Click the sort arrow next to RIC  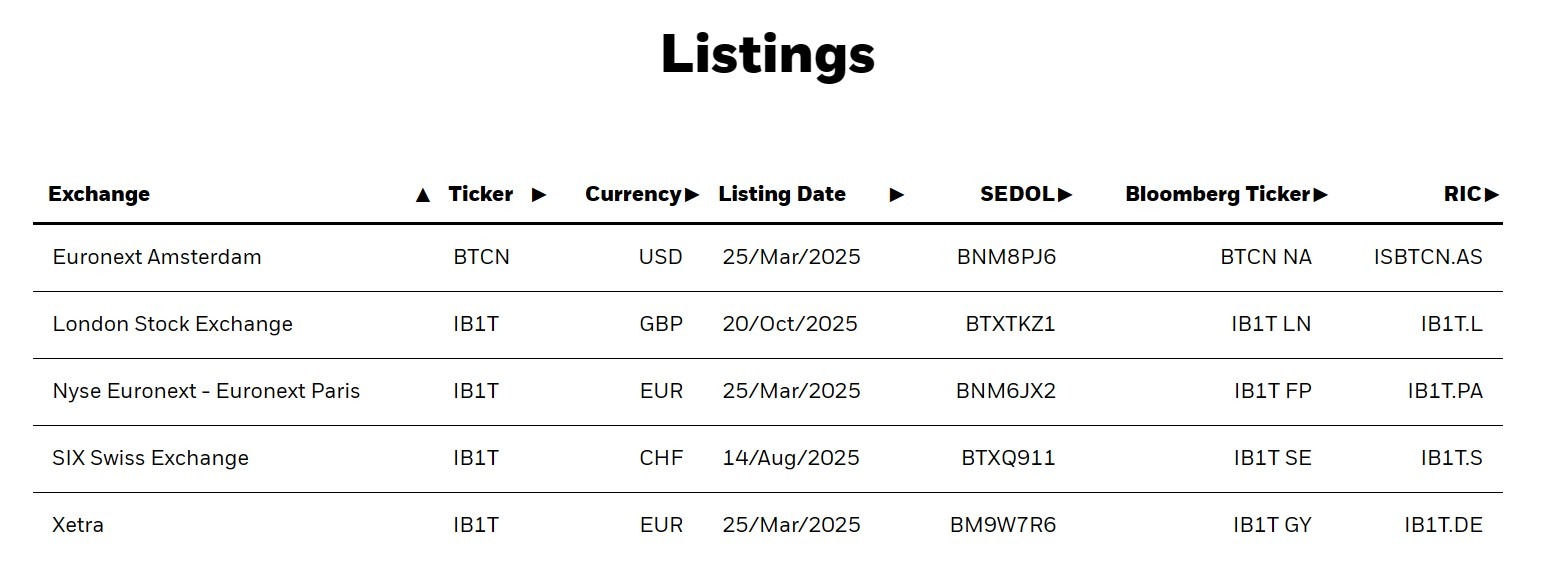click(1492, 195)
